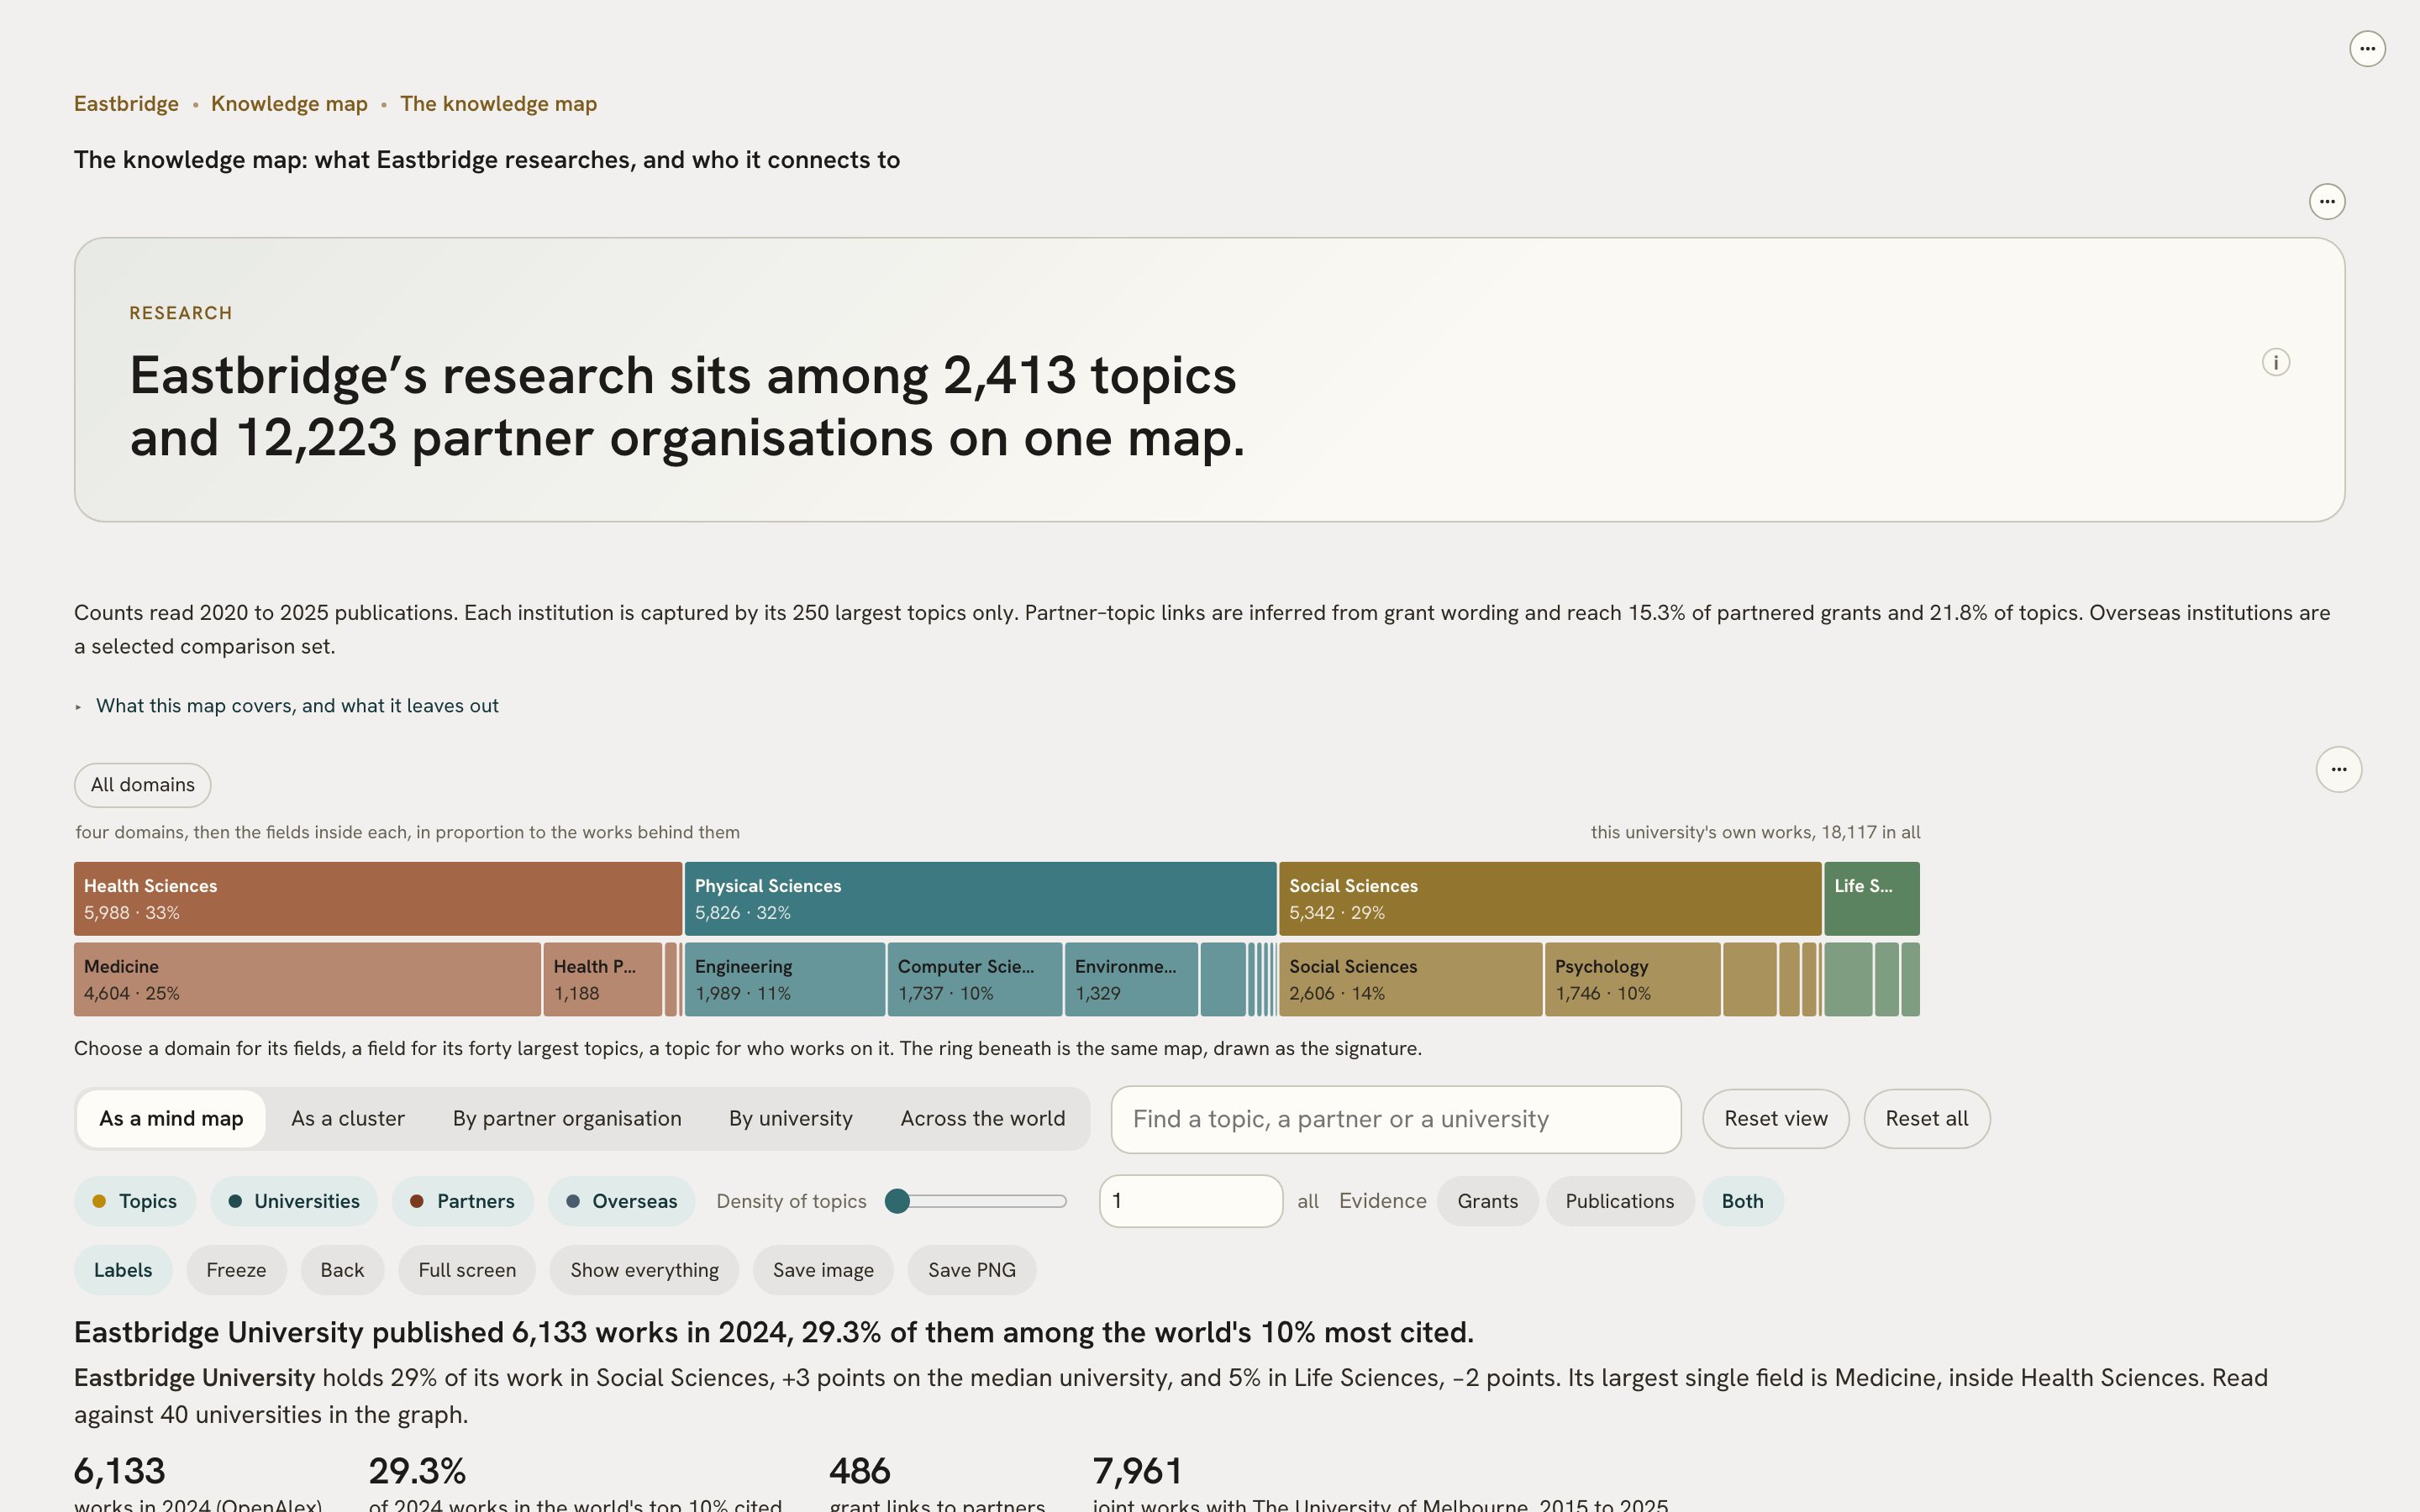
Task: Choose the Psychology field block
Action: pyautogui.click(x=1633, y=980)
